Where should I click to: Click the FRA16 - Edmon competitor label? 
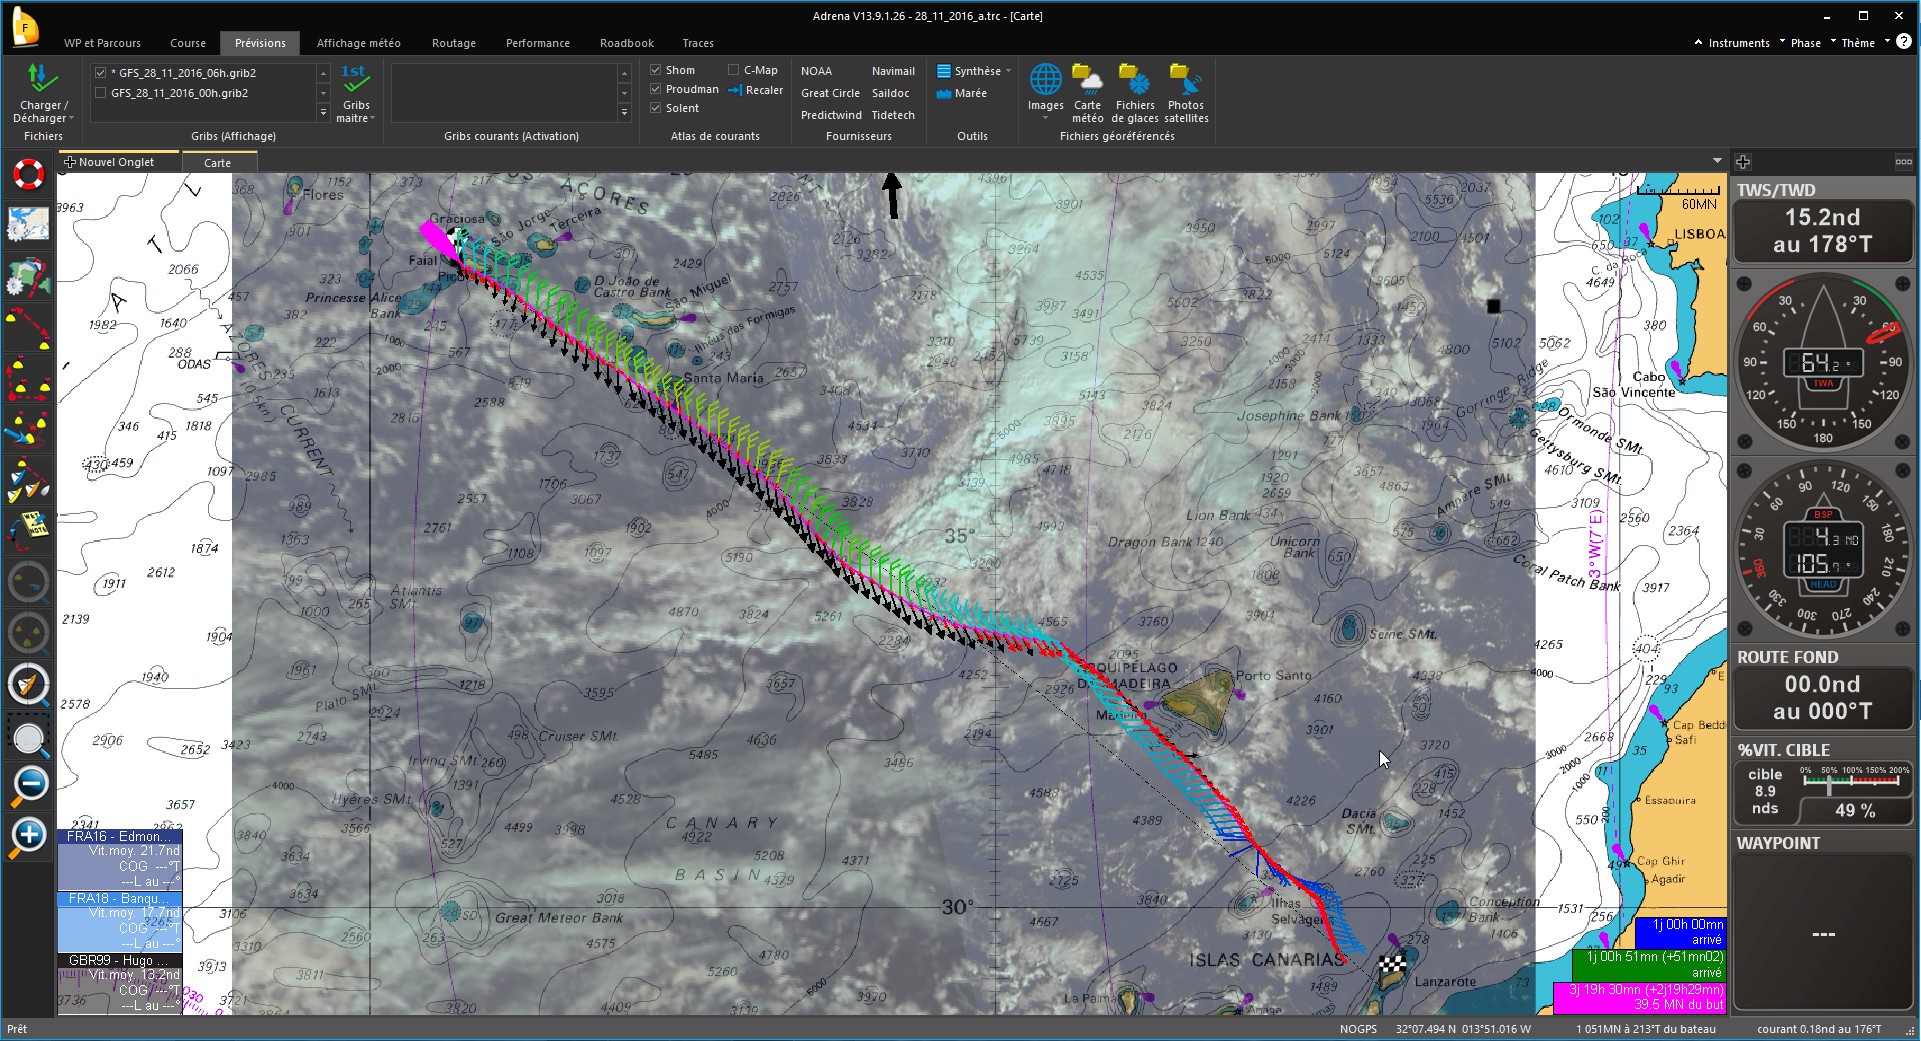120,836
